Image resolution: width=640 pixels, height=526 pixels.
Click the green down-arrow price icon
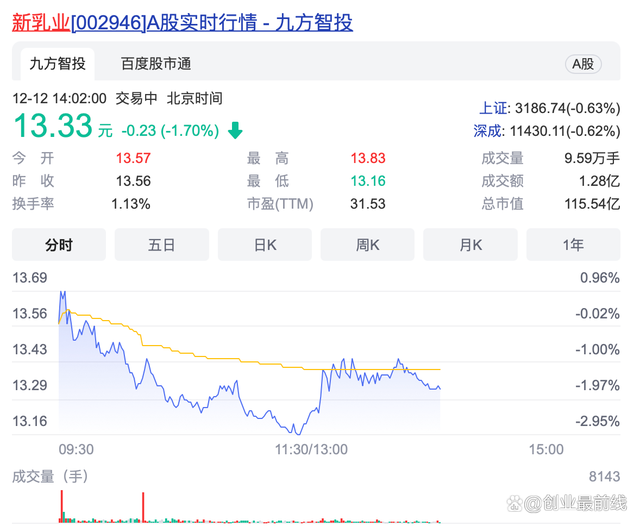(235, 131)
